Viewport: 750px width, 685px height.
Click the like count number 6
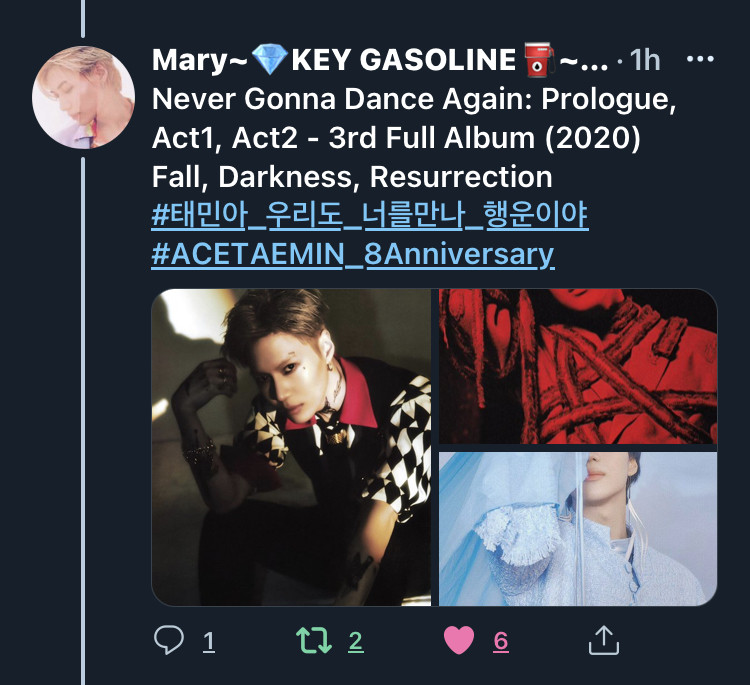pyautogui.click(x=501, y=641)
